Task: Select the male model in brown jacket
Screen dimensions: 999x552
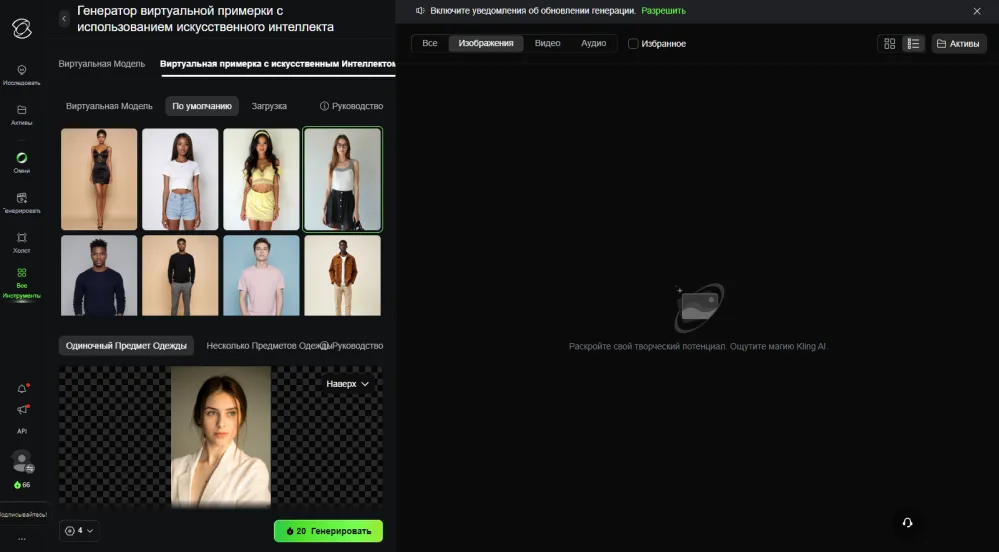Action: [343, 275]
